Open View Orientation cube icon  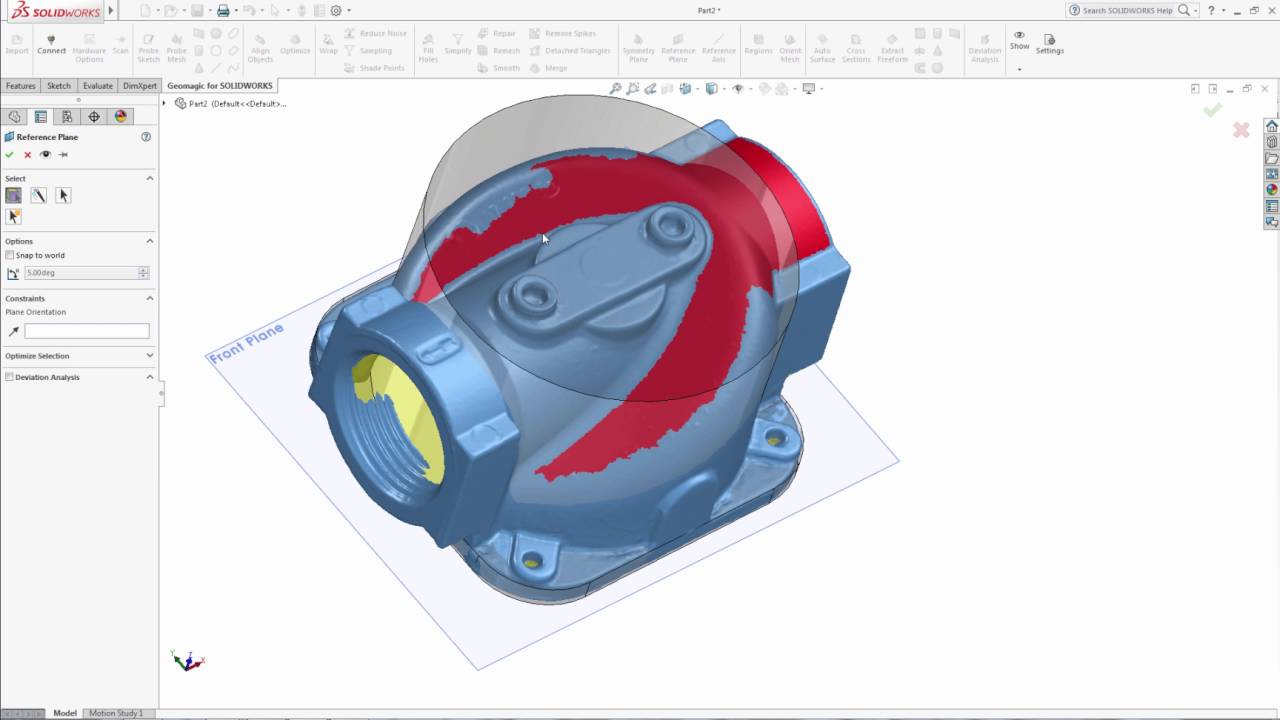[686, 89]
